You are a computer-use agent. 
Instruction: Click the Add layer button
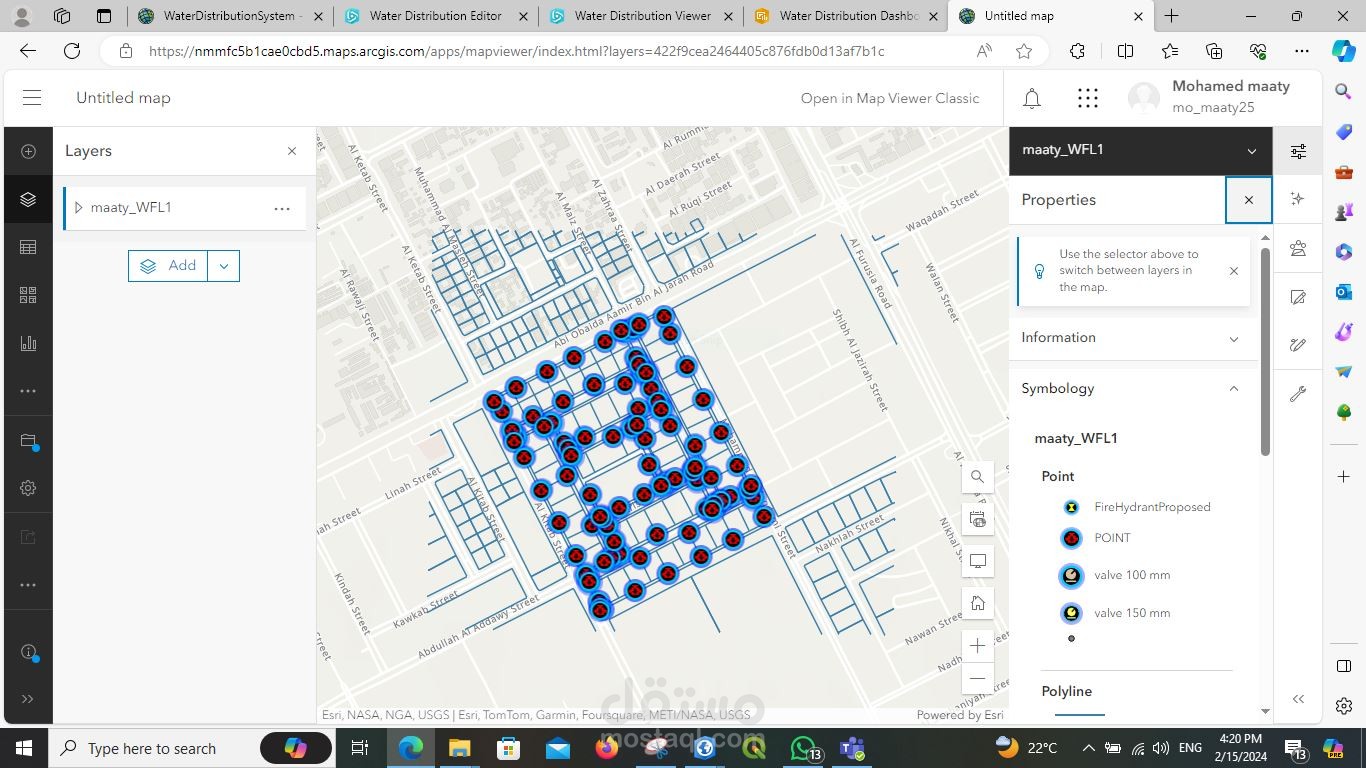point(168,266)
